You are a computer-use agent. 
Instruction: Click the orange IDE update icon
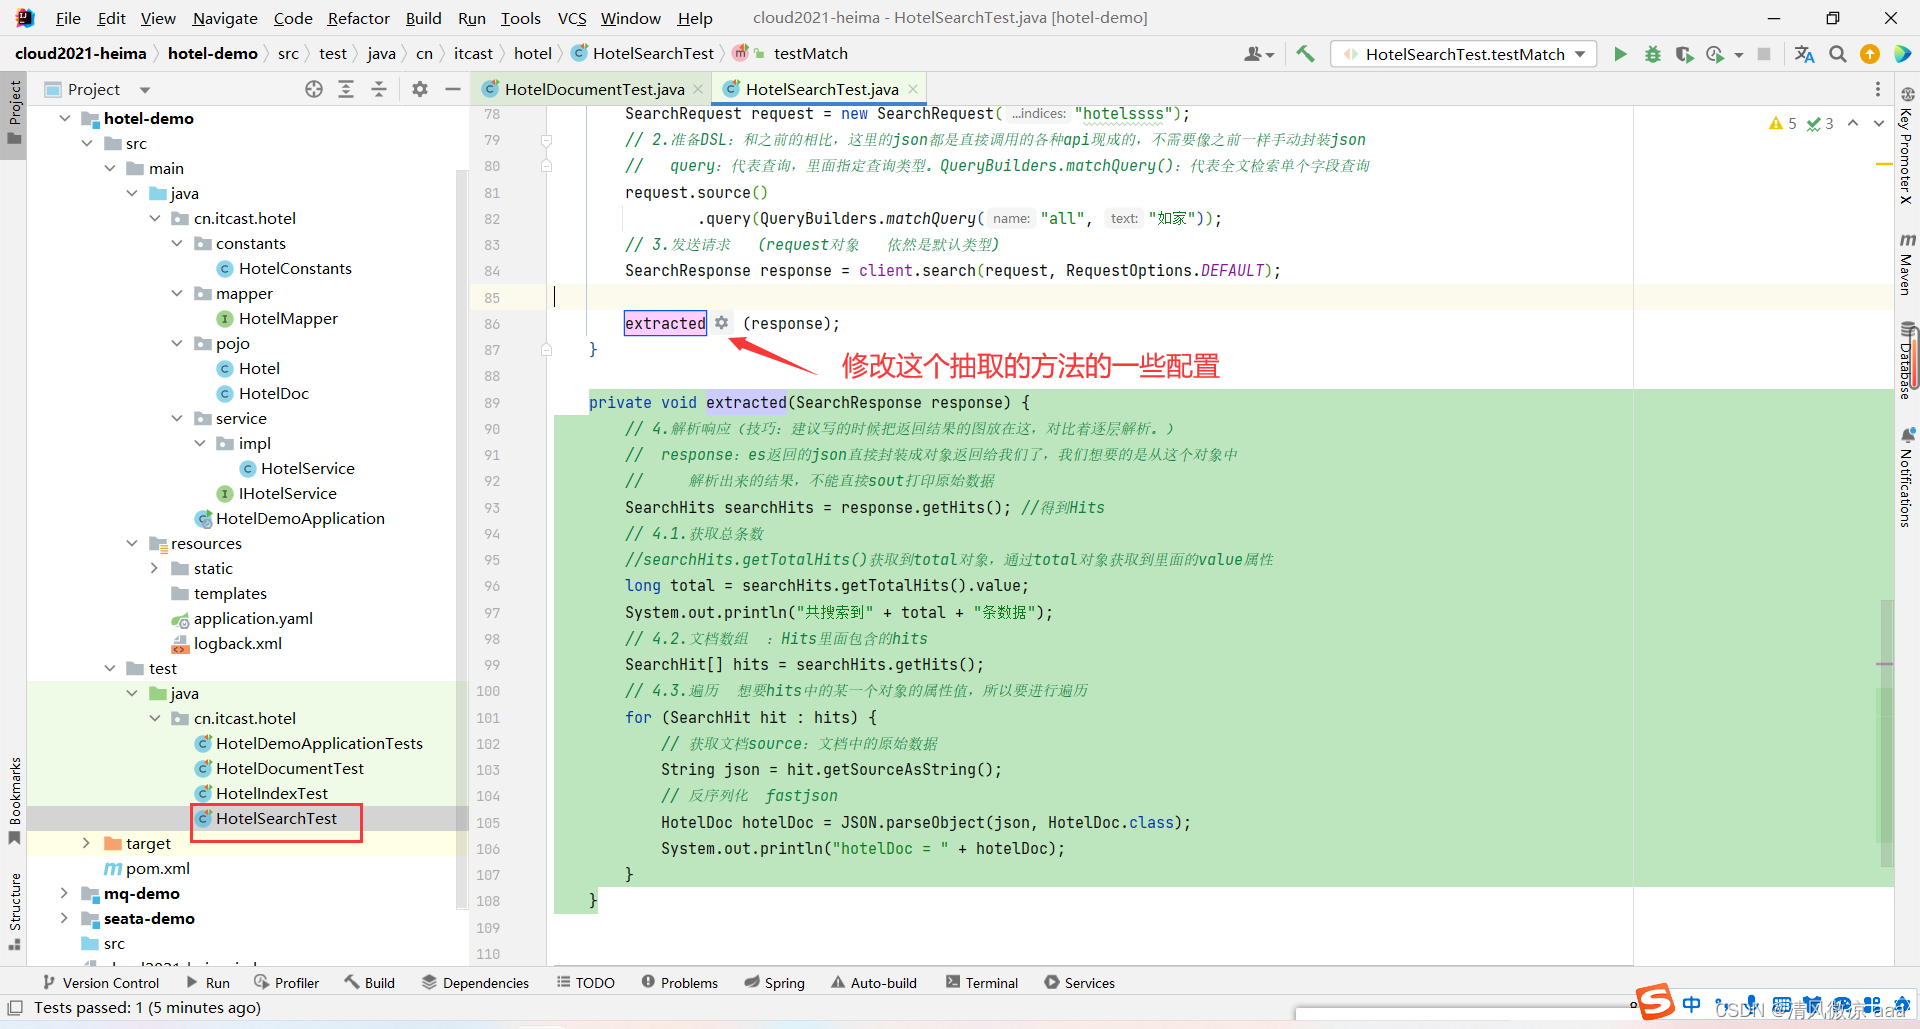coord(1869,54)
